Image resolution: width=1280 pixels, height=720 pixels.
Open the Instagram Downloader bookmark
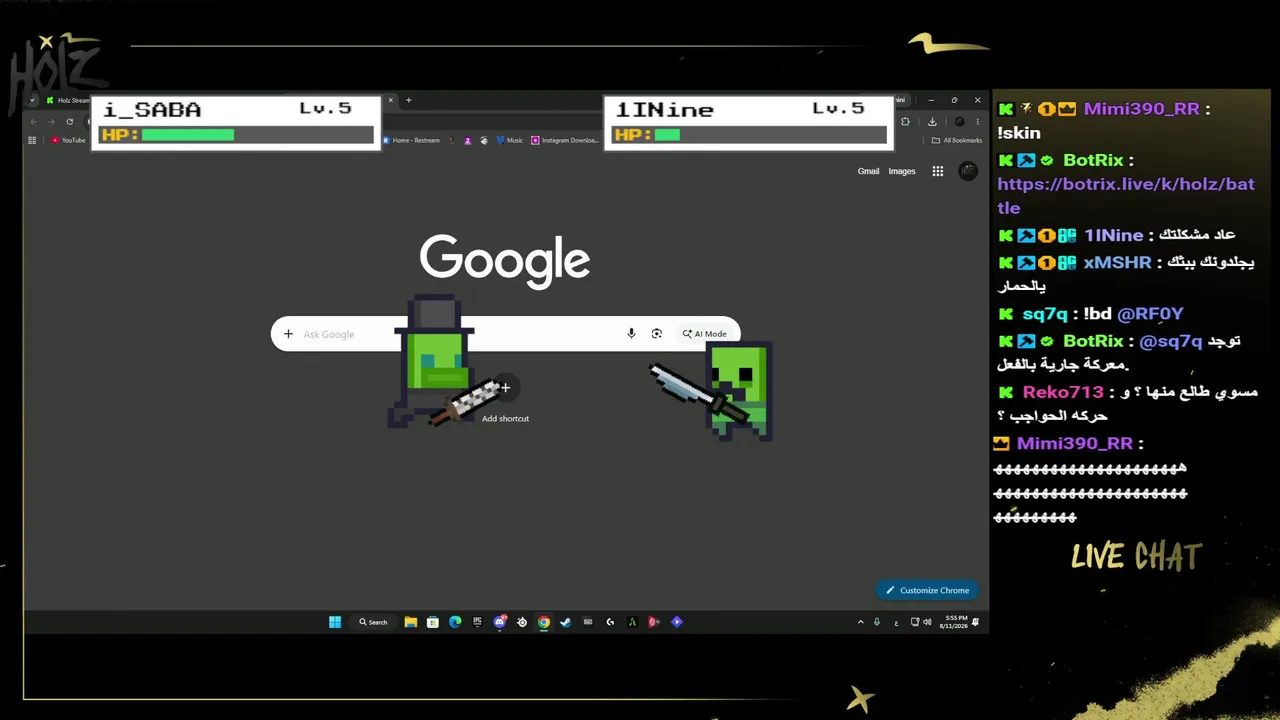click(x=565, y=140)
